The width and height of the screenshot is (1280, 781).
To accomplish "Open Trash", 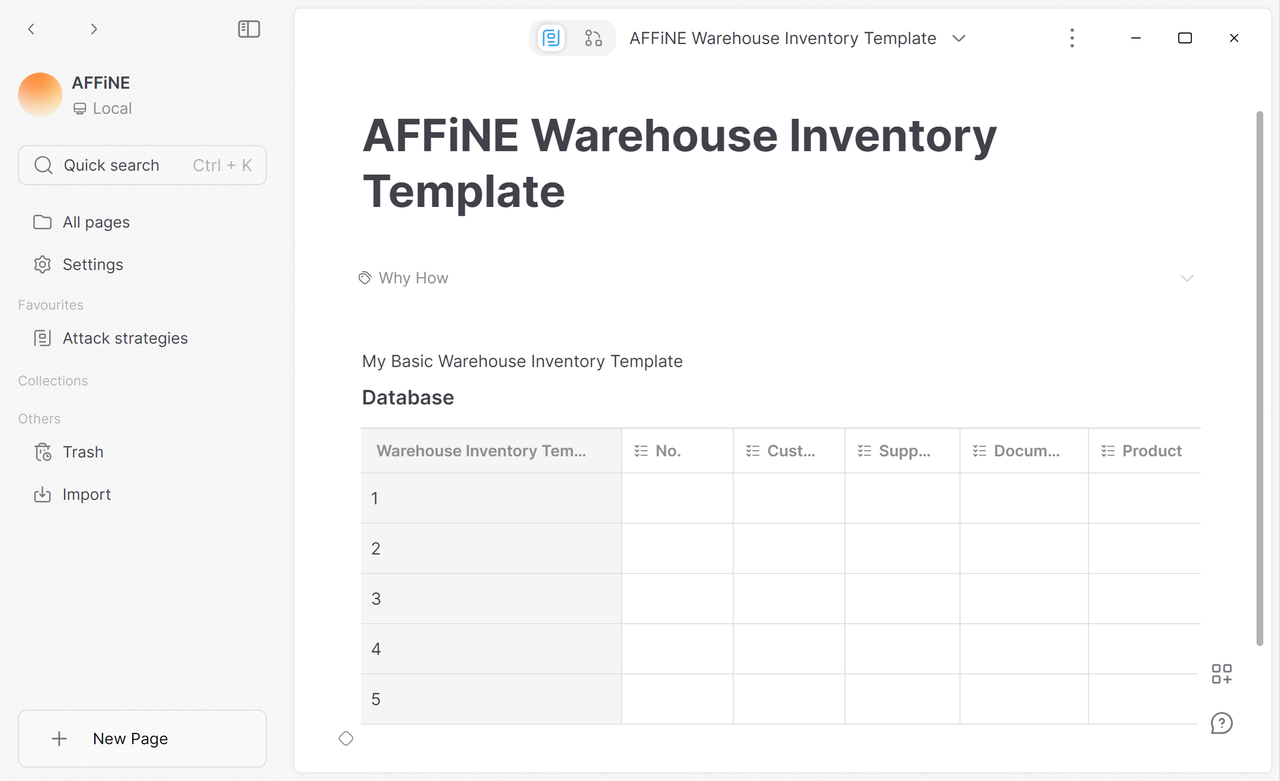I will 142,452.
